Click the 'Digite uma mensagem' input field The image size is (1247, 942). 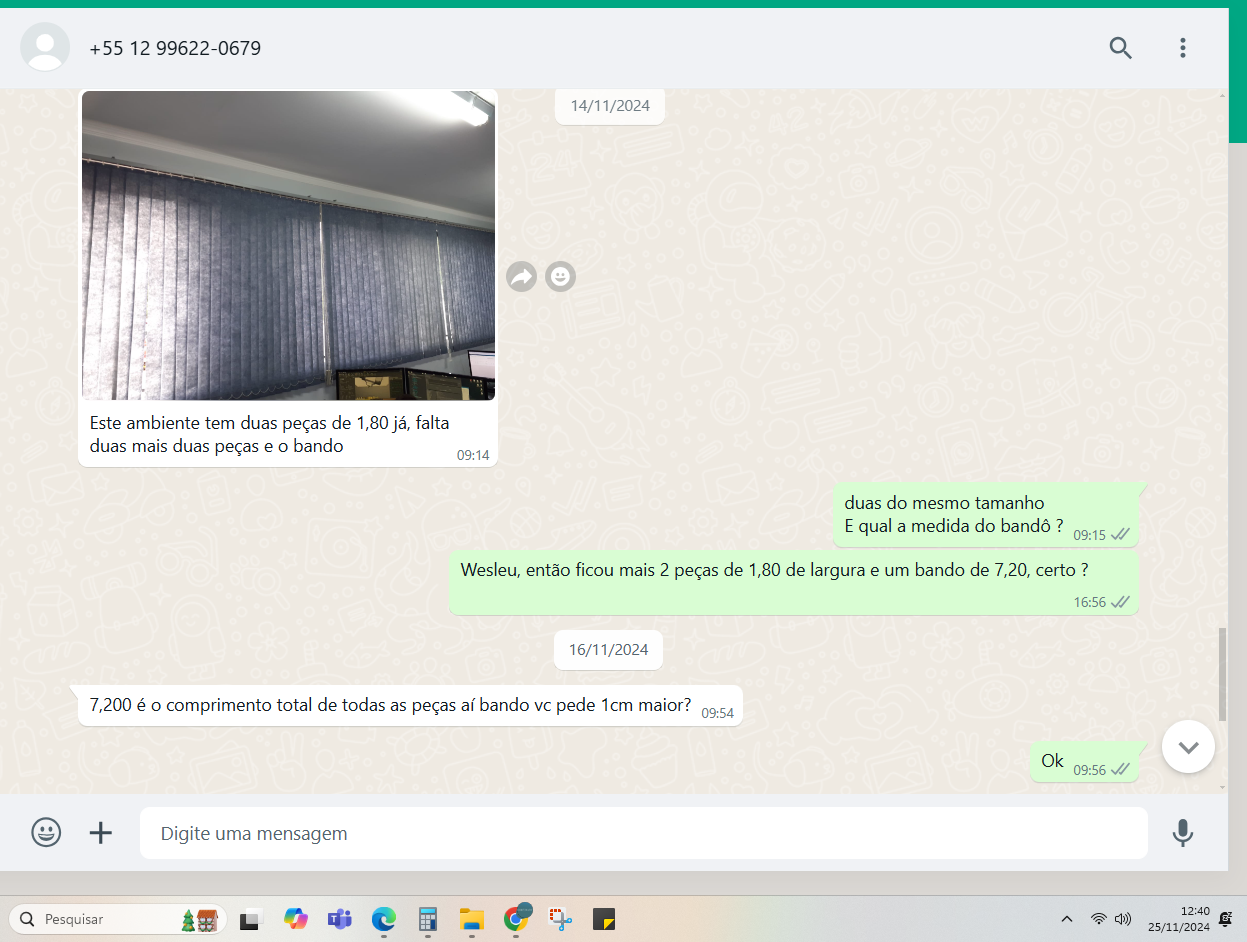643,833
